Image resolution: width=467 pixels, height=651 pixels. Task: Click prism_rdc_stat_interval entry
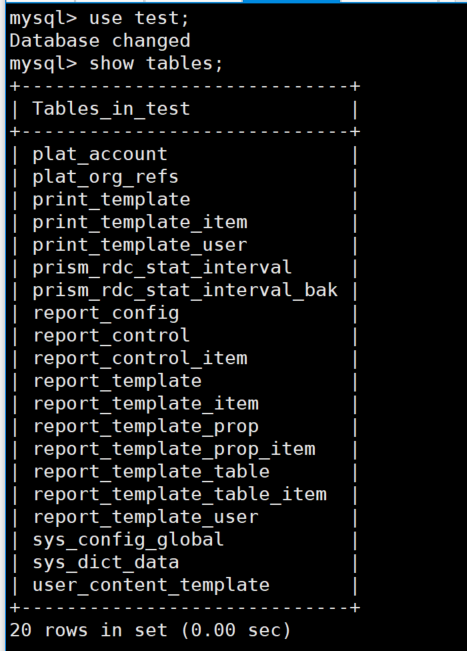point(162,267)
